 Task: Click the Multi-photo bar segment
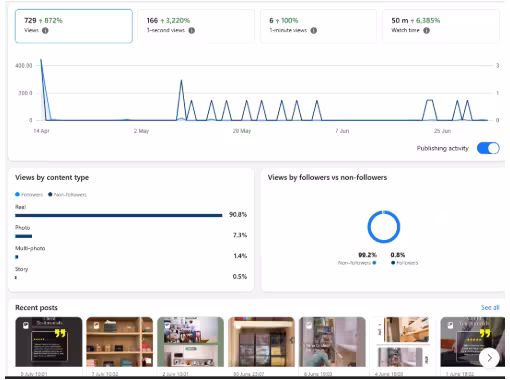point(17,257)
